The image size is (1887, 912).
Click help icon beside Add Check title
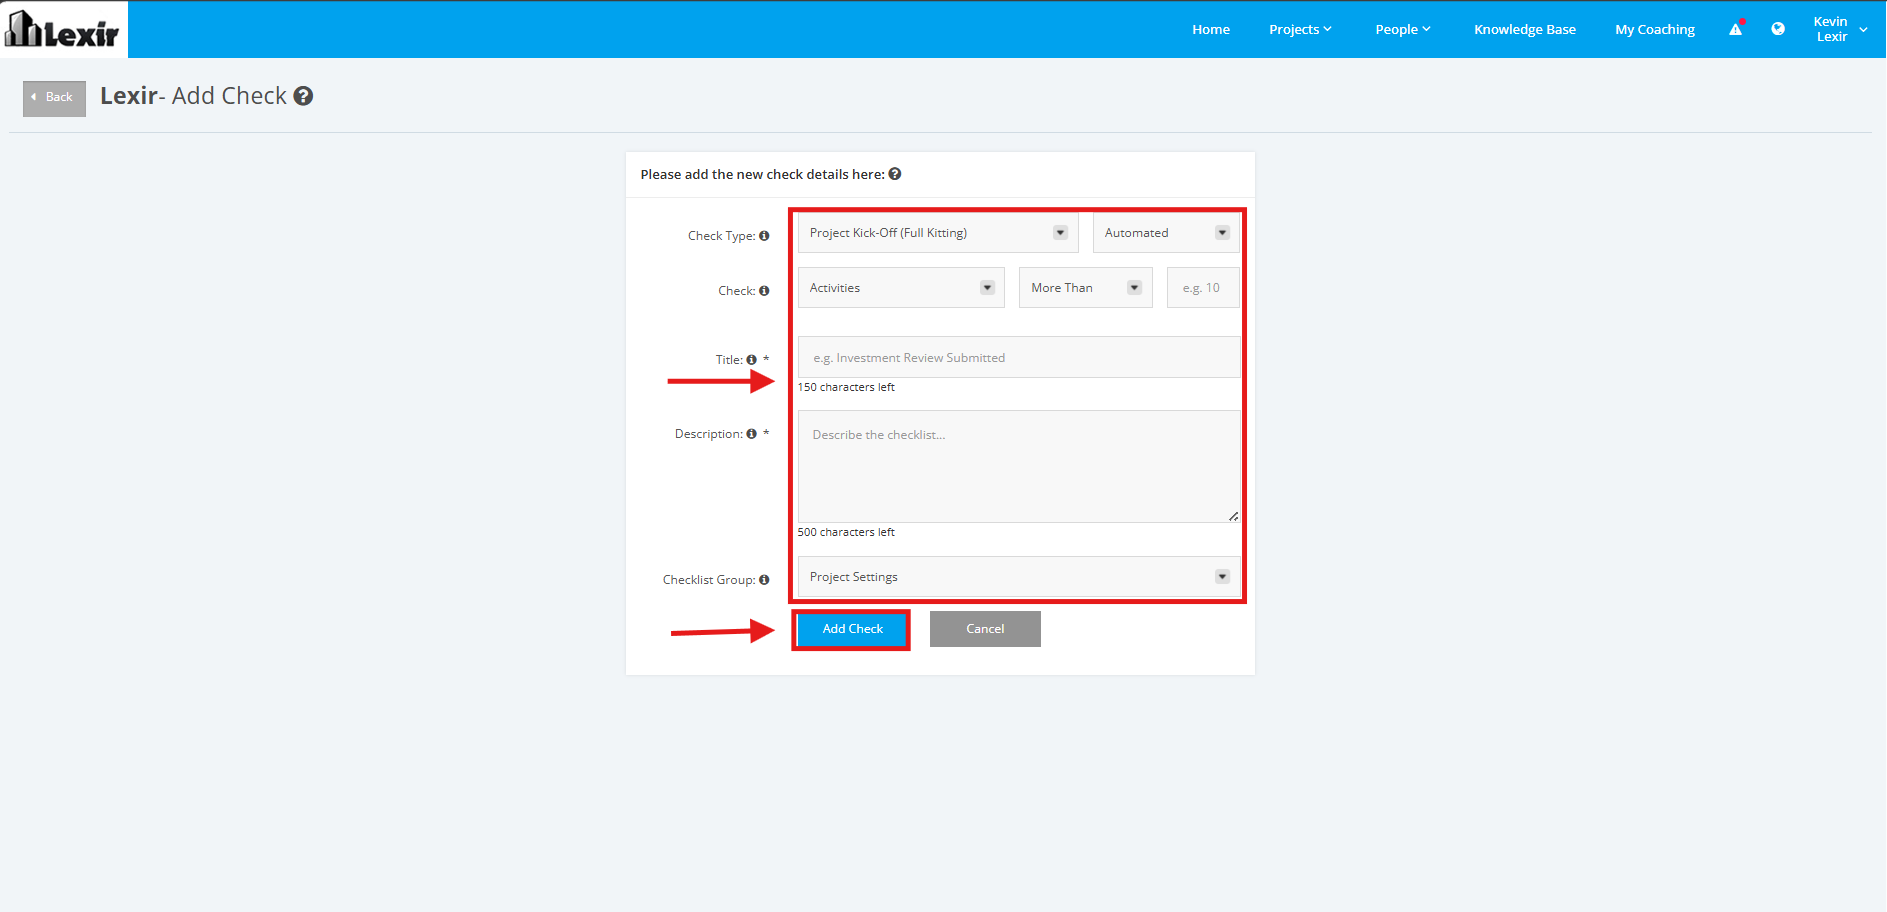303,96
